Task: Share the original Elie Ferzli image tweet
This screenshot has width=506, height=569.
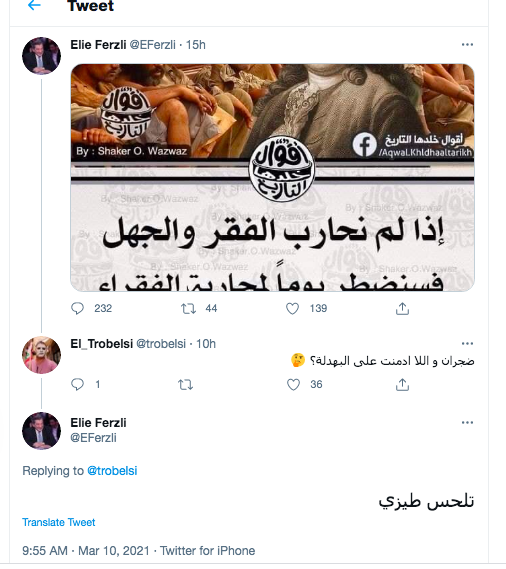Action: 402,308
